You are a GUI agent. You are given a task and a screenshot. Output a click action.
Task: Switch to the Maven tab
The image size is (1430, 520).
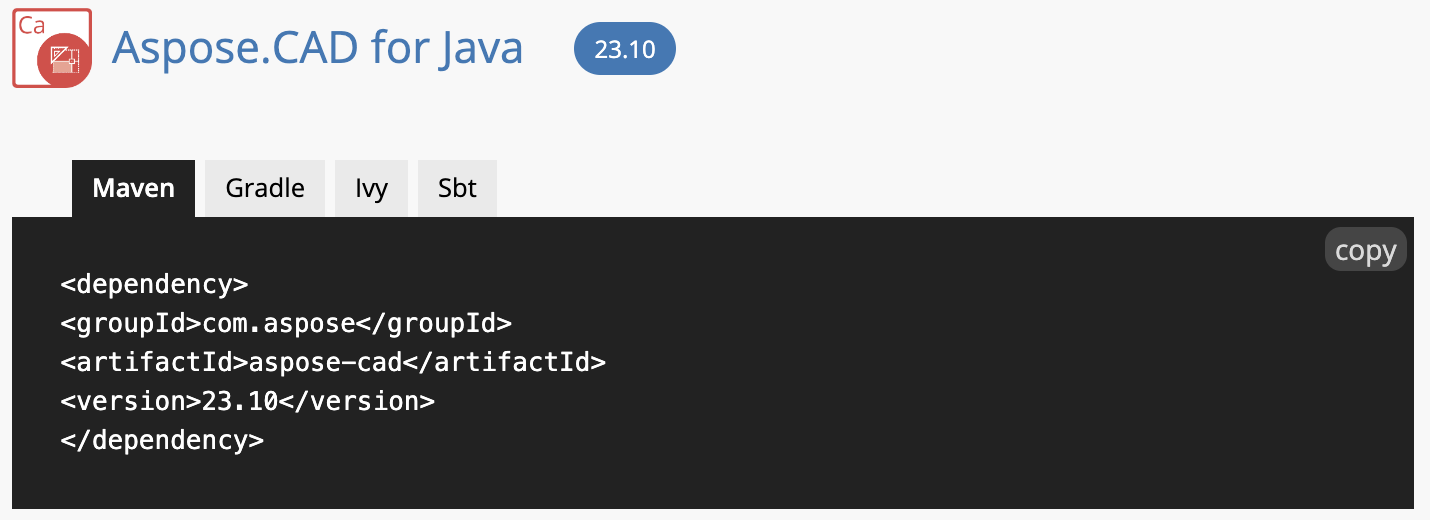point(133,188)
